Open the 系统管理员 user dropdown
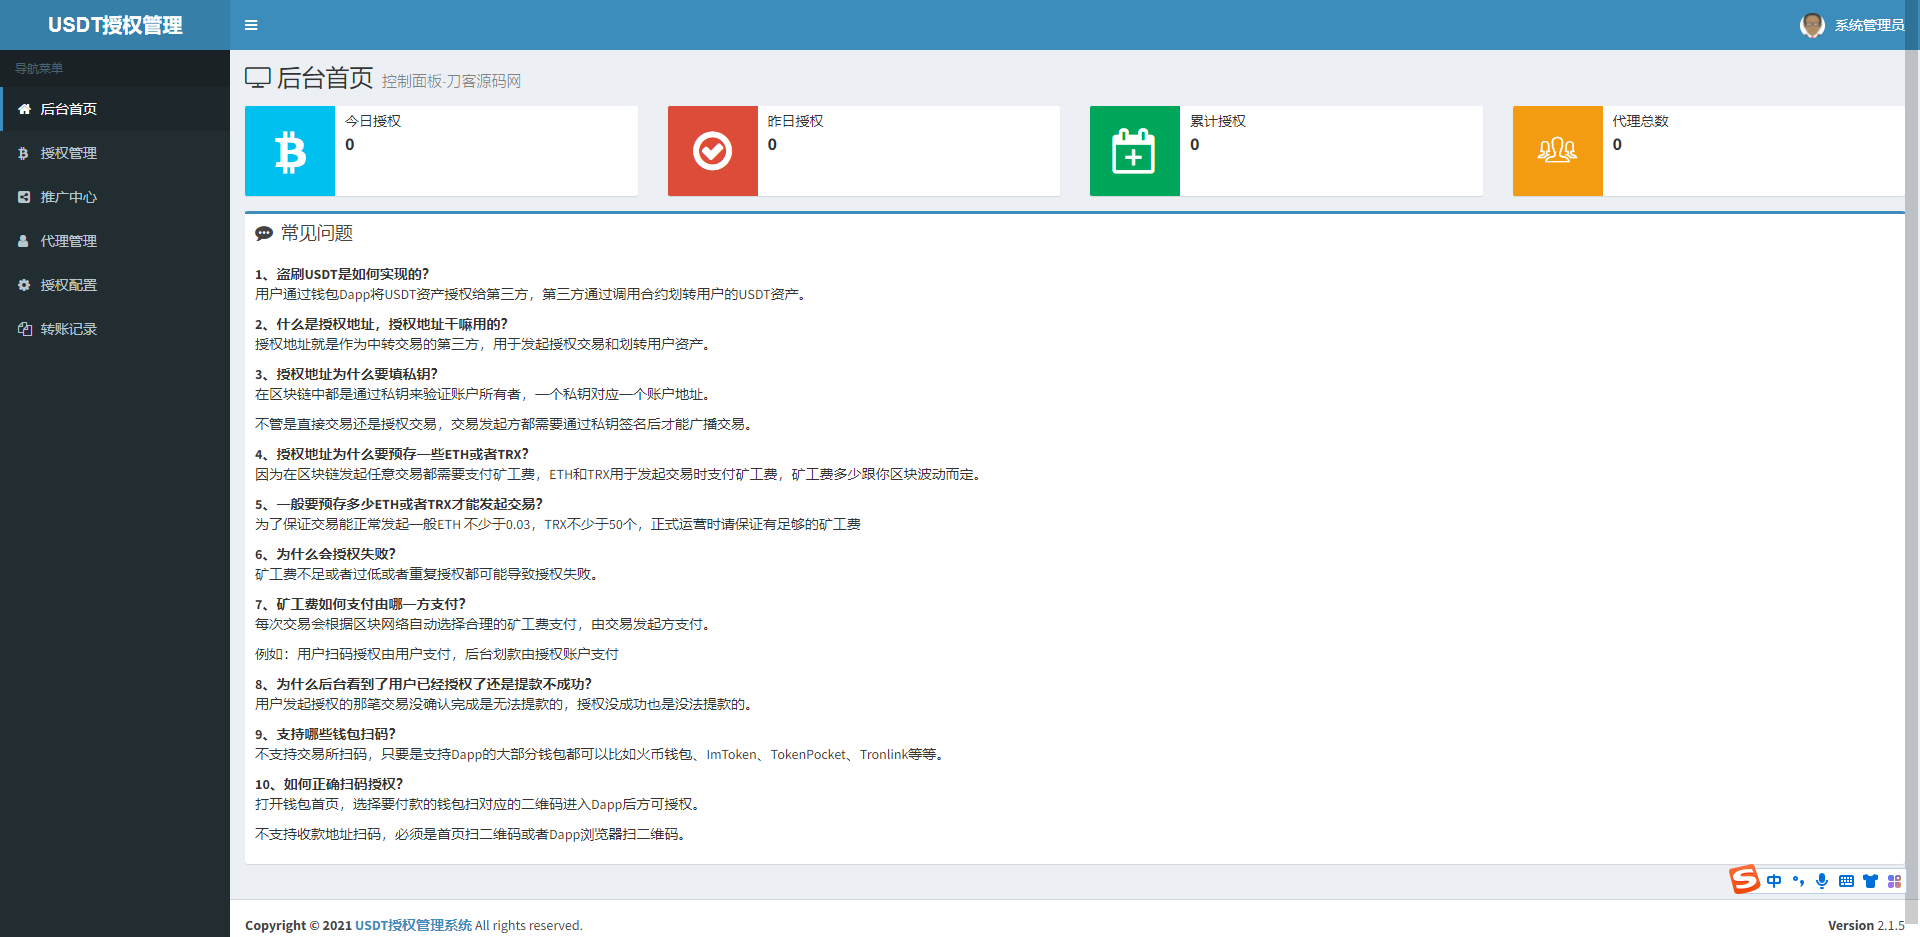The width and height of the screenshot is (1920, 937). pyautogui.click(x=1868, y=25)
